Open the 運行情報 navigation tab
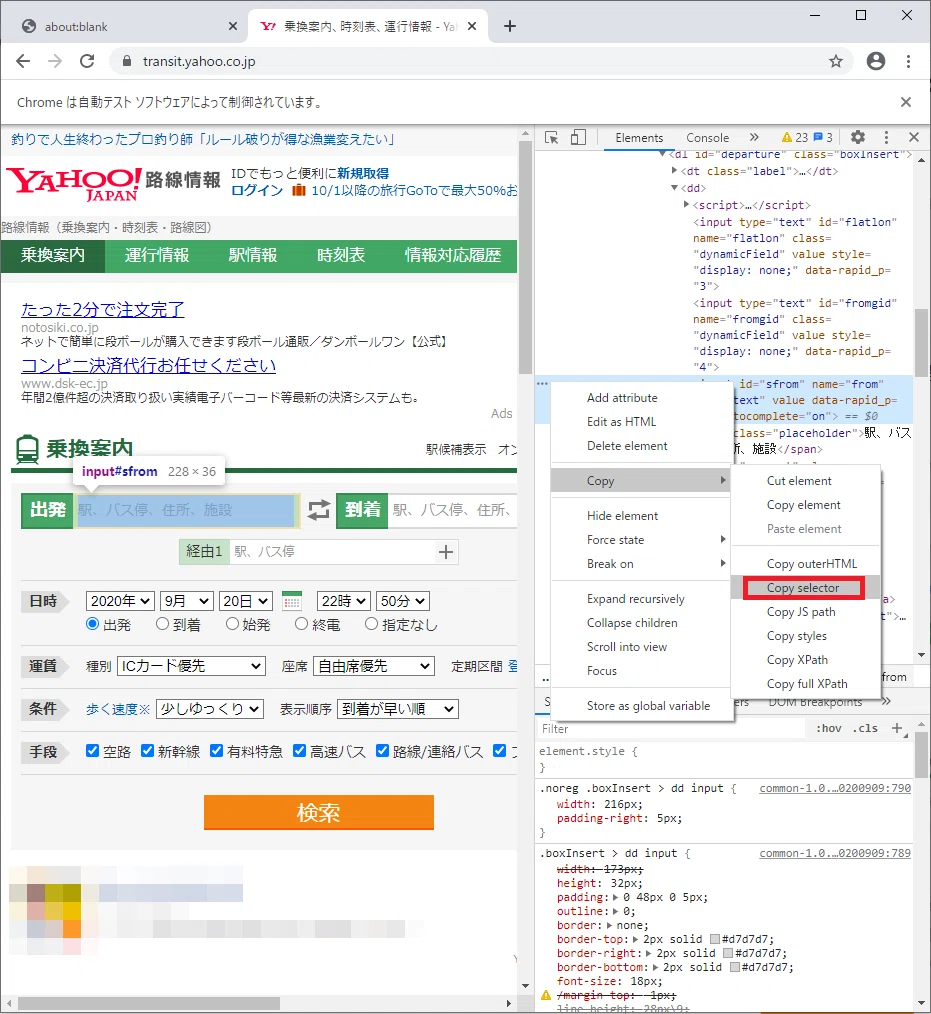 [156, 255]
